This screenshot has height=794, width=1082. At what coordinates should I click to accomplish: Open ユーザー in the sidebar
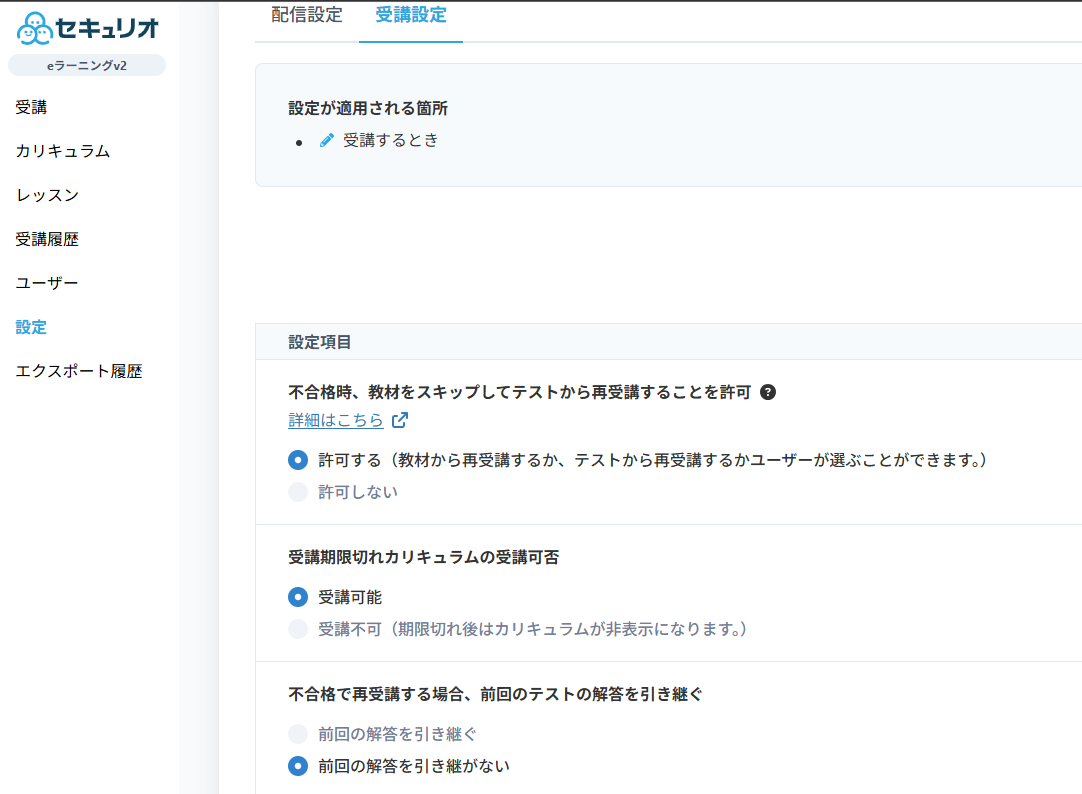(x=47, y=283)
